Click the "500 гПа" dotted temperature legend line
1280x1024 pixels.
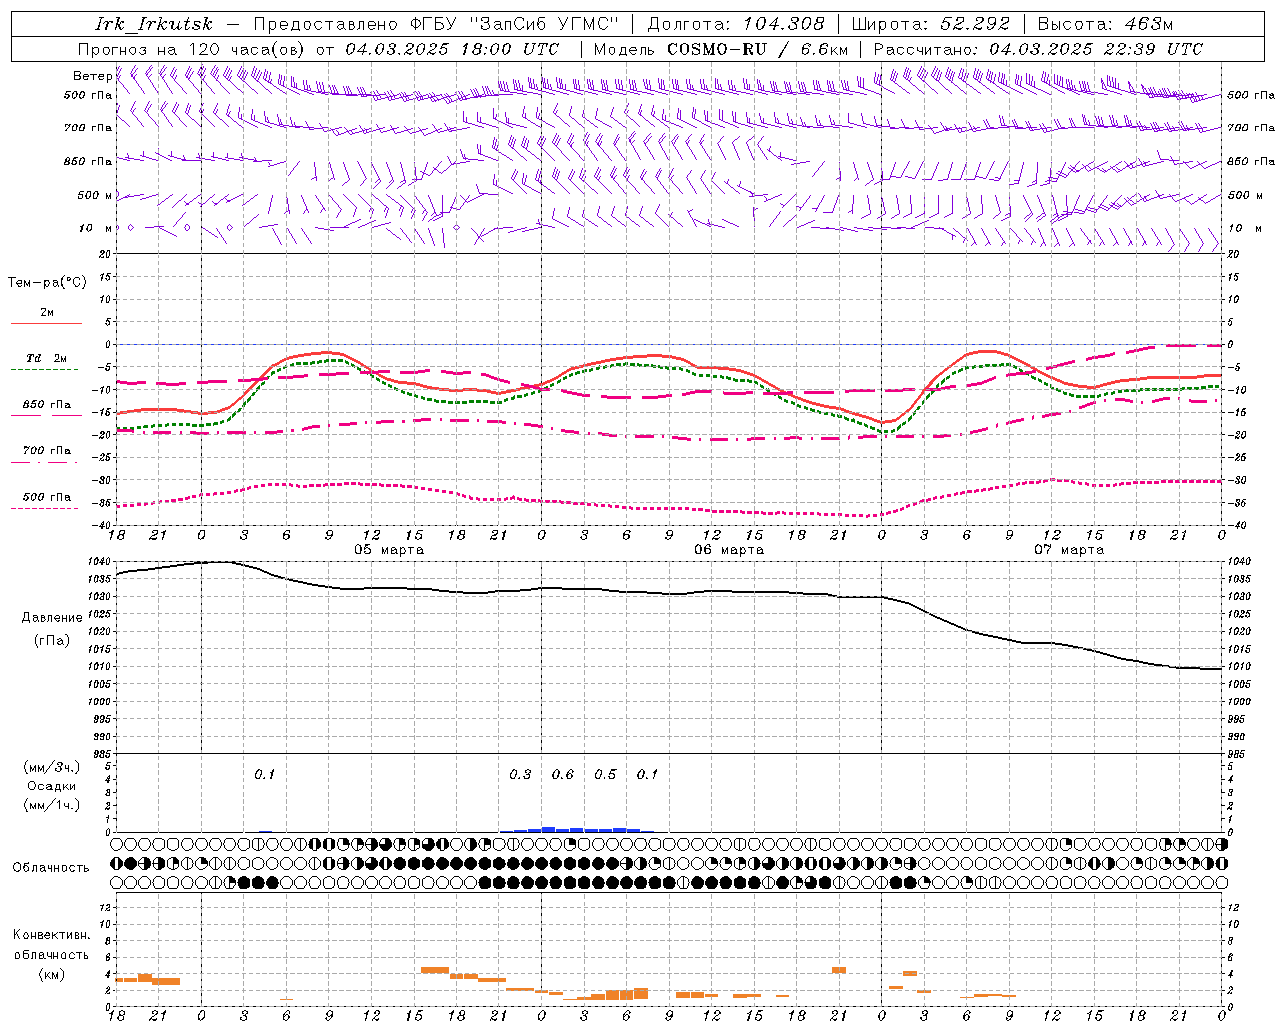coord(44,509)
